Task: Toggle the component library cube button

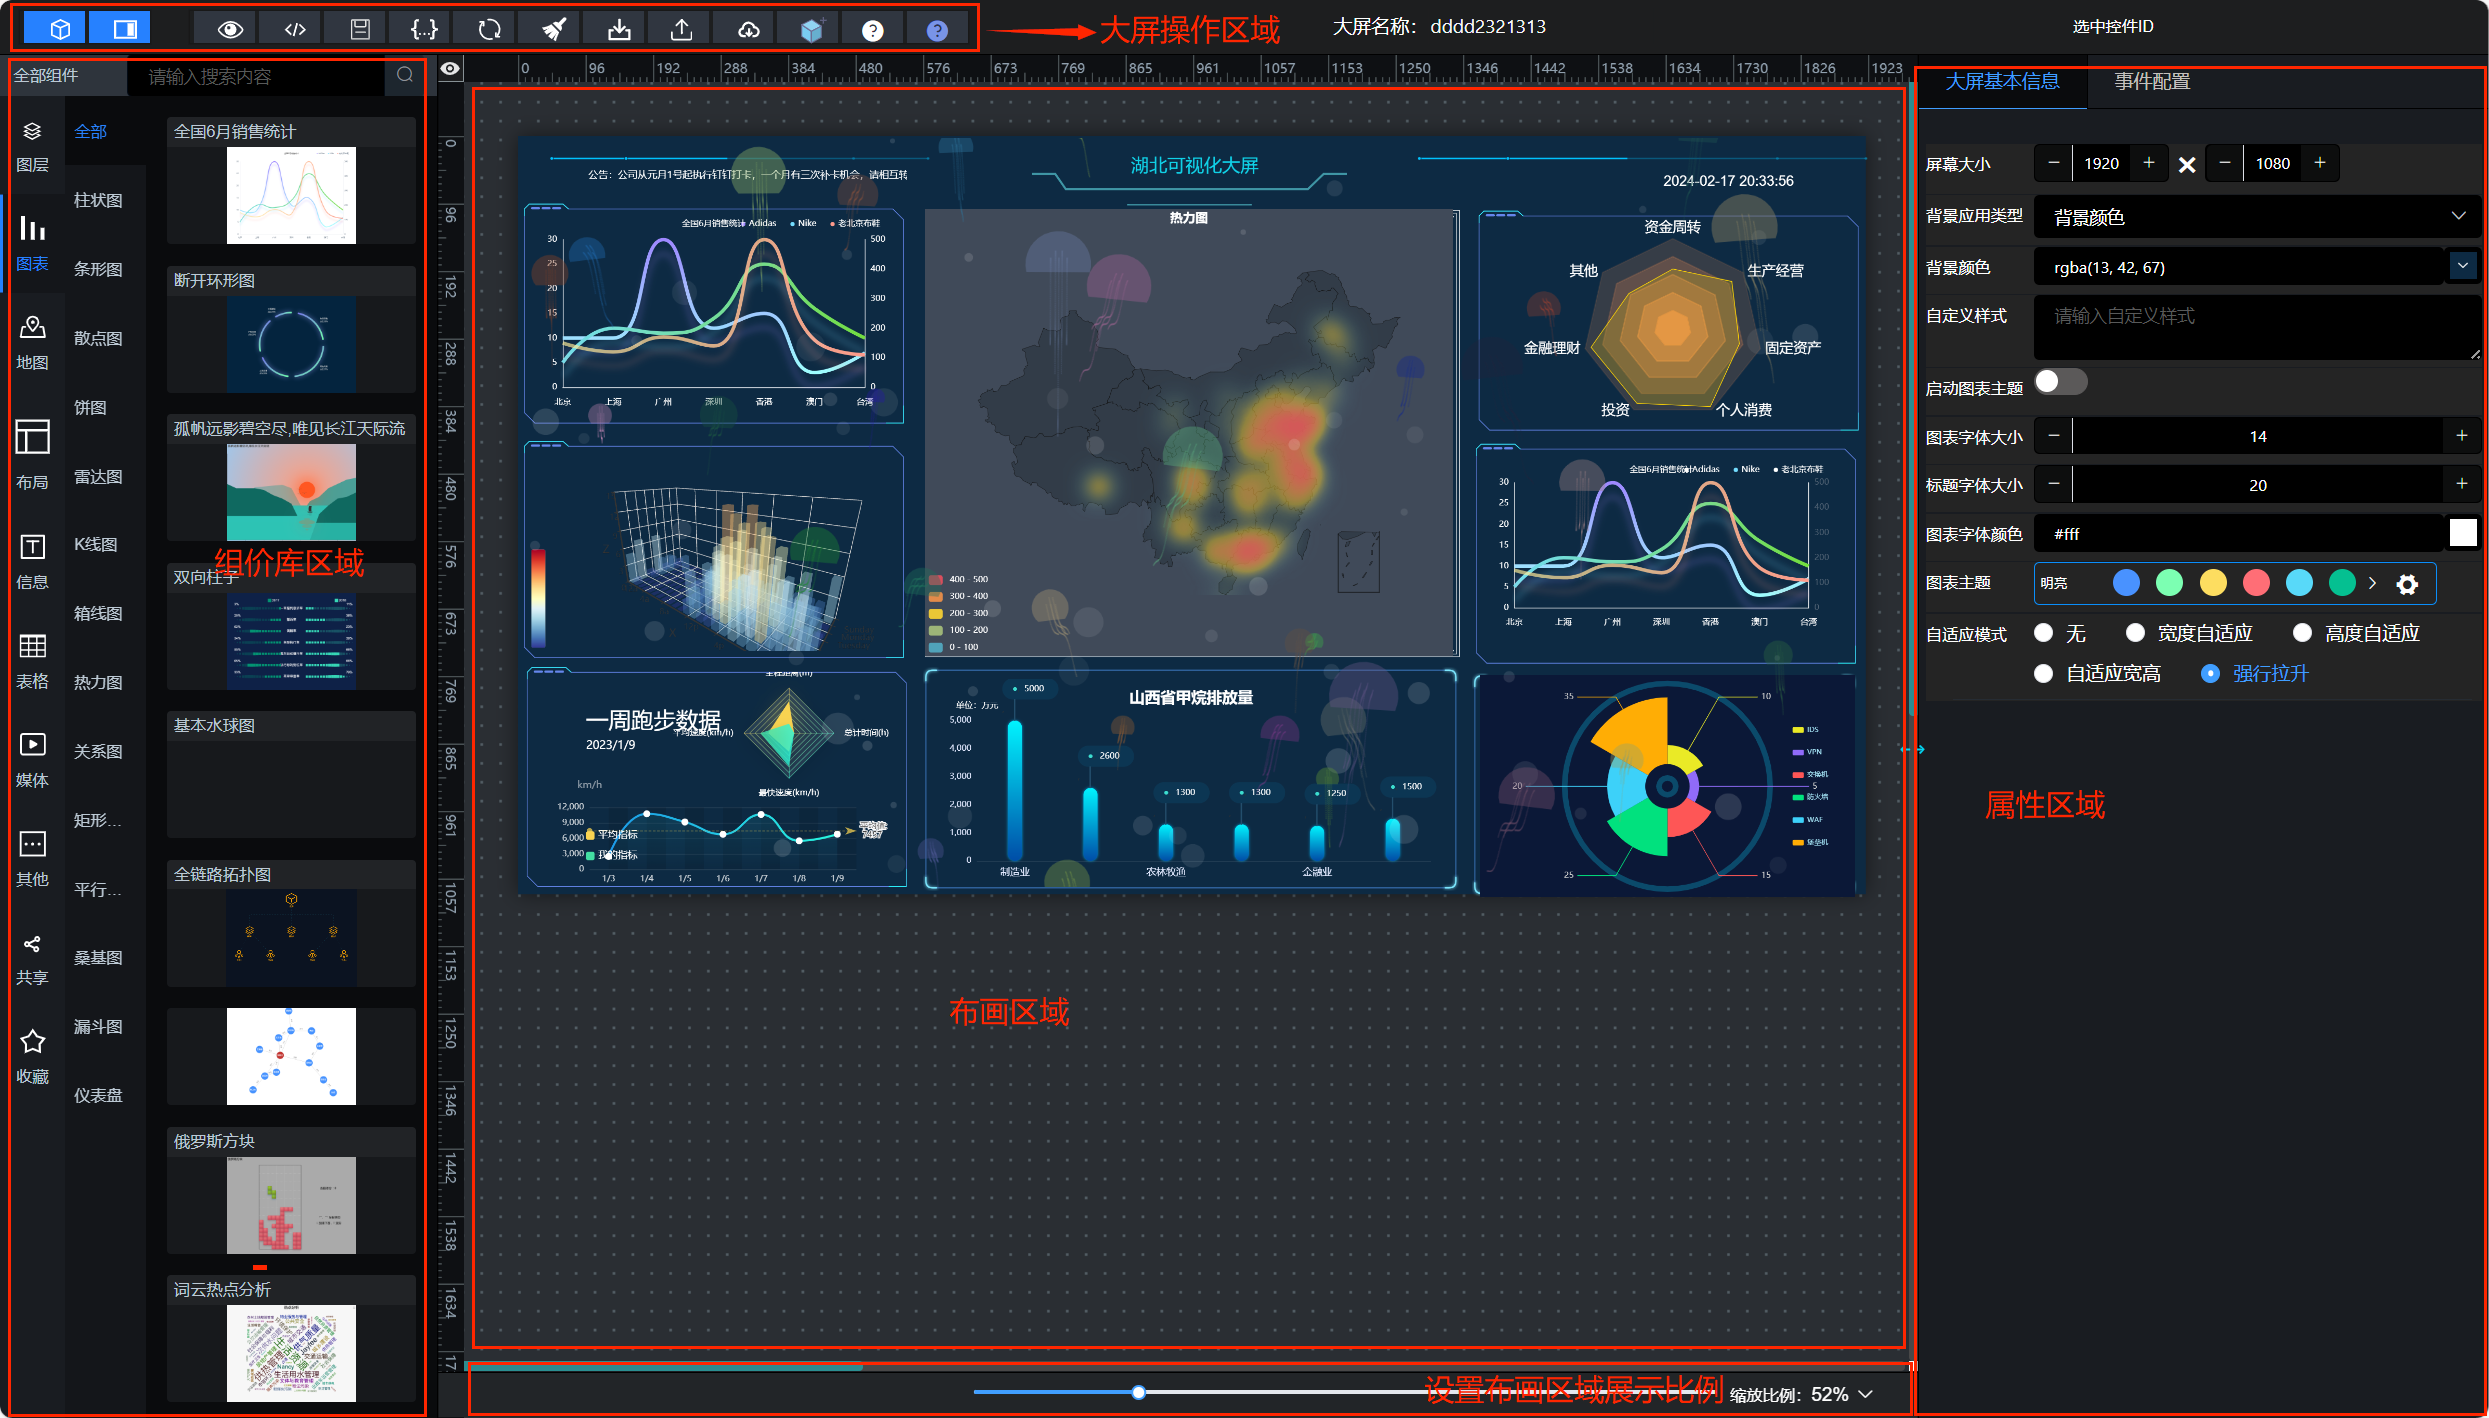Action: [x=60, y=29]
